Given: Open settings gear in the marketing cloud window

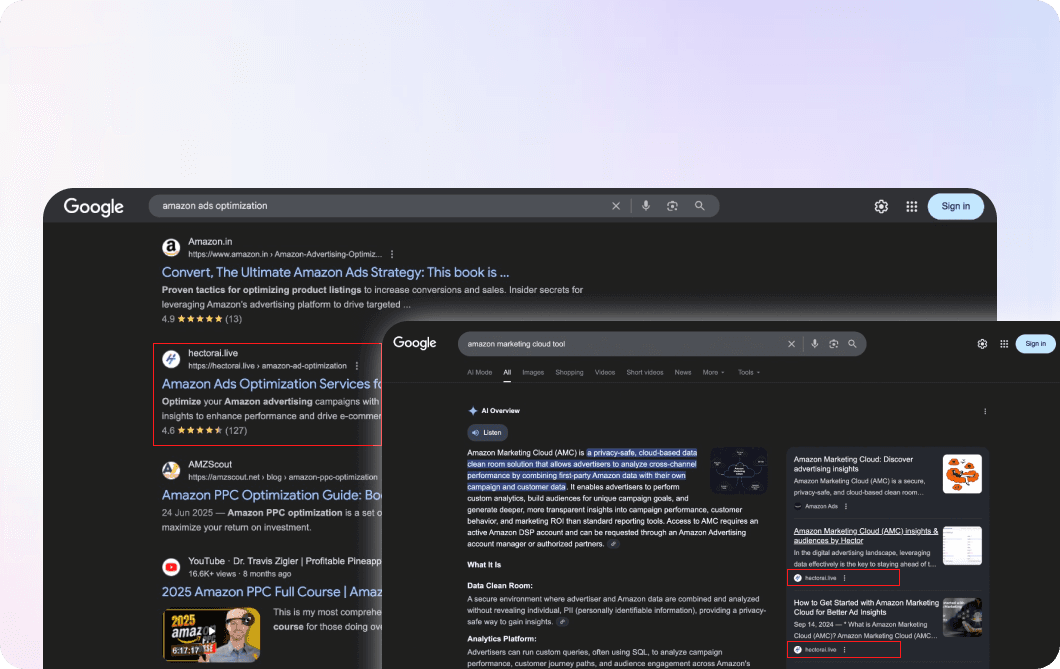Looking at the screenshot, I should click(982, 344).
